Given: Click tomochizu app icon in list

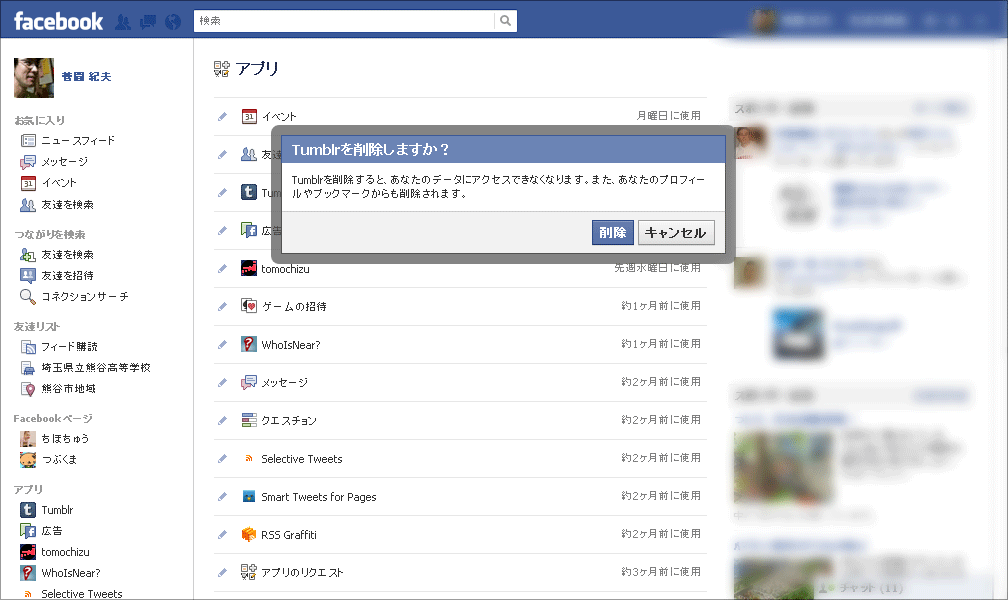Looking at the screenshot, I should tap(249, 269).
